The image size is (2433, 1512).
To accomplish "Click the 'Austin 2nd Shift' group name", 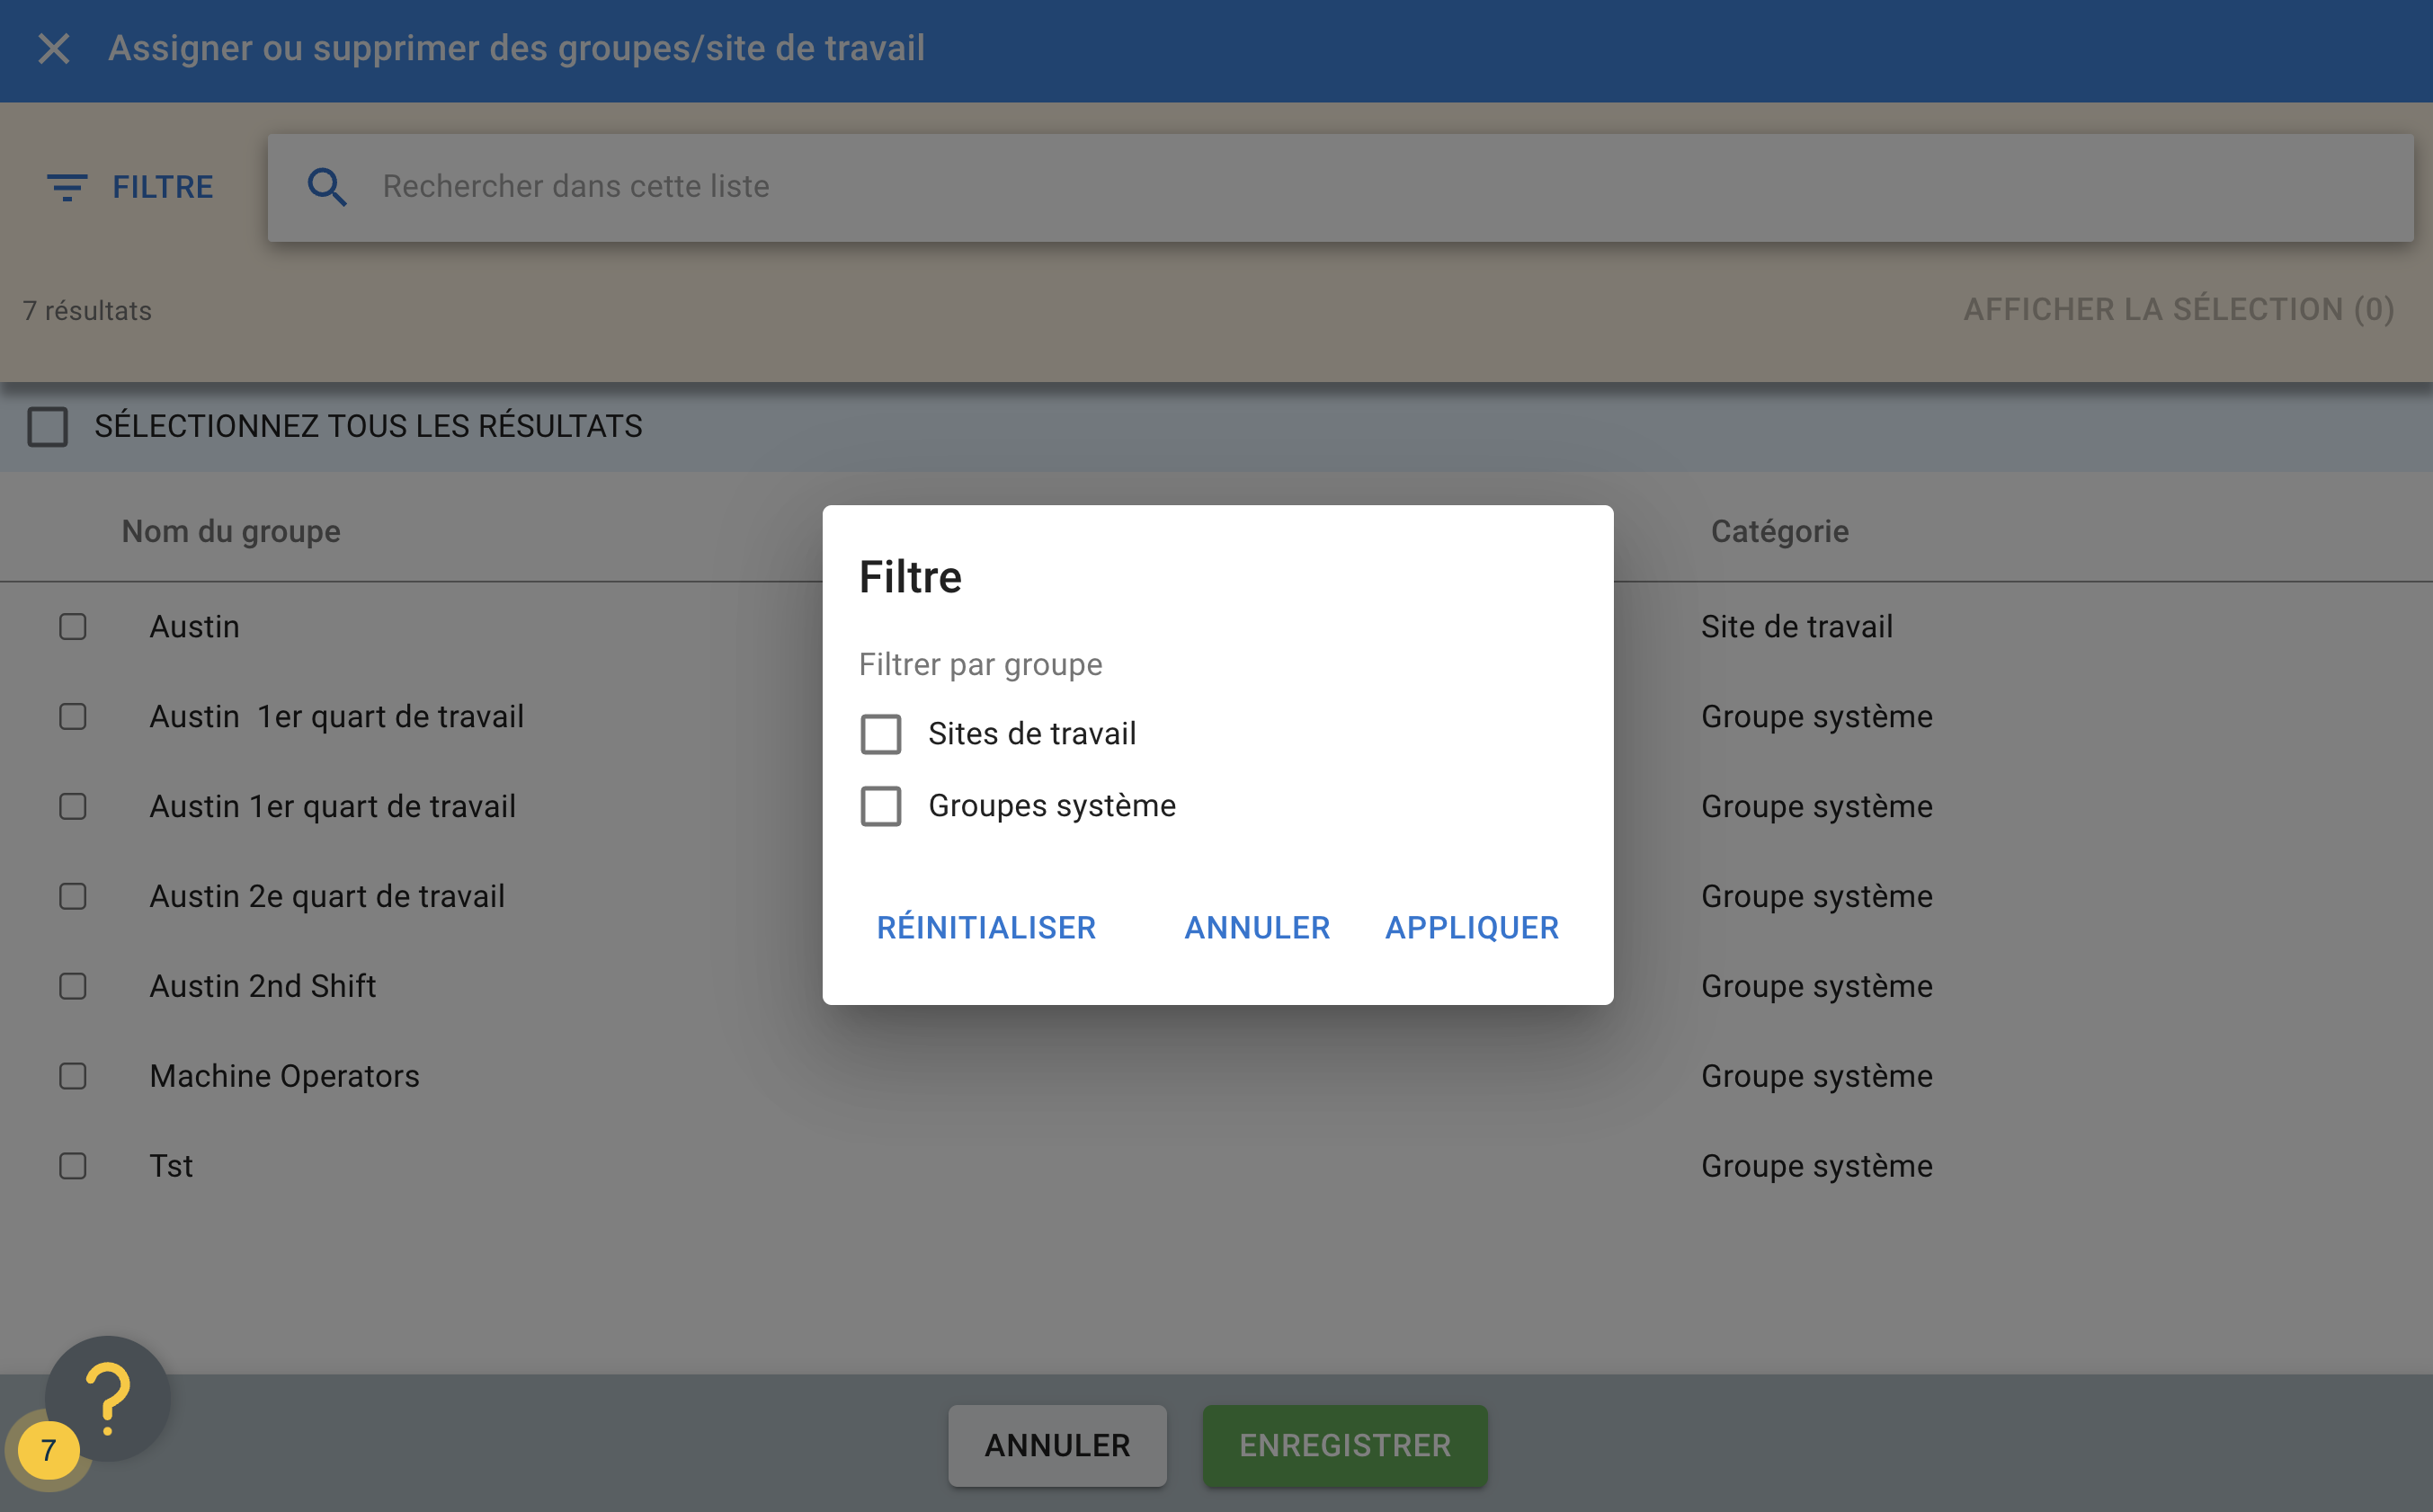I will pyautogui.click(x=263, y=986).
